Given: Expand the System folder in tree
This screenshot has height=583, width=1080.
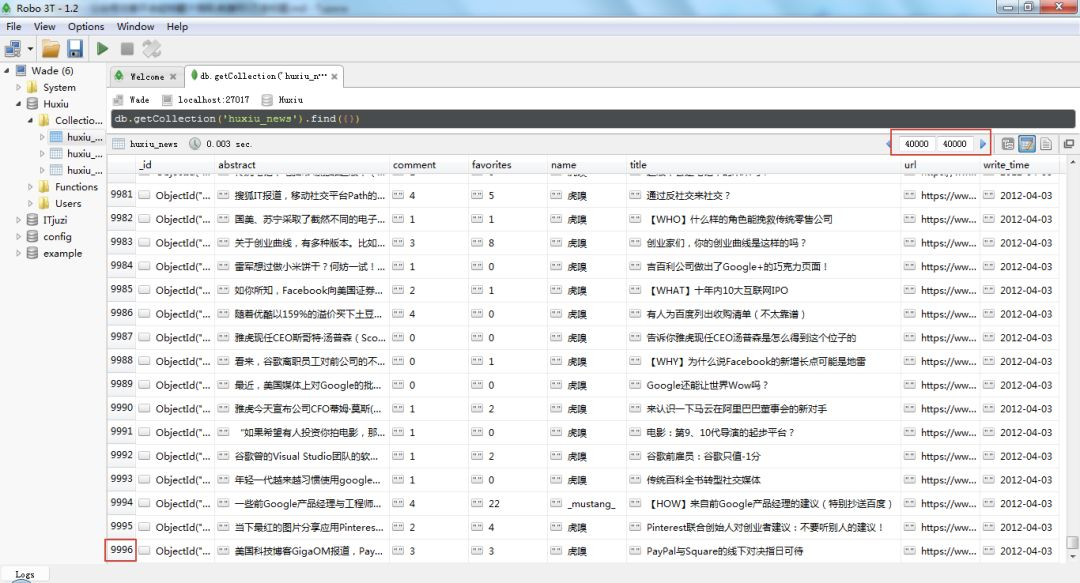Looking at the screenshot, I should click(x=19, y=88).
